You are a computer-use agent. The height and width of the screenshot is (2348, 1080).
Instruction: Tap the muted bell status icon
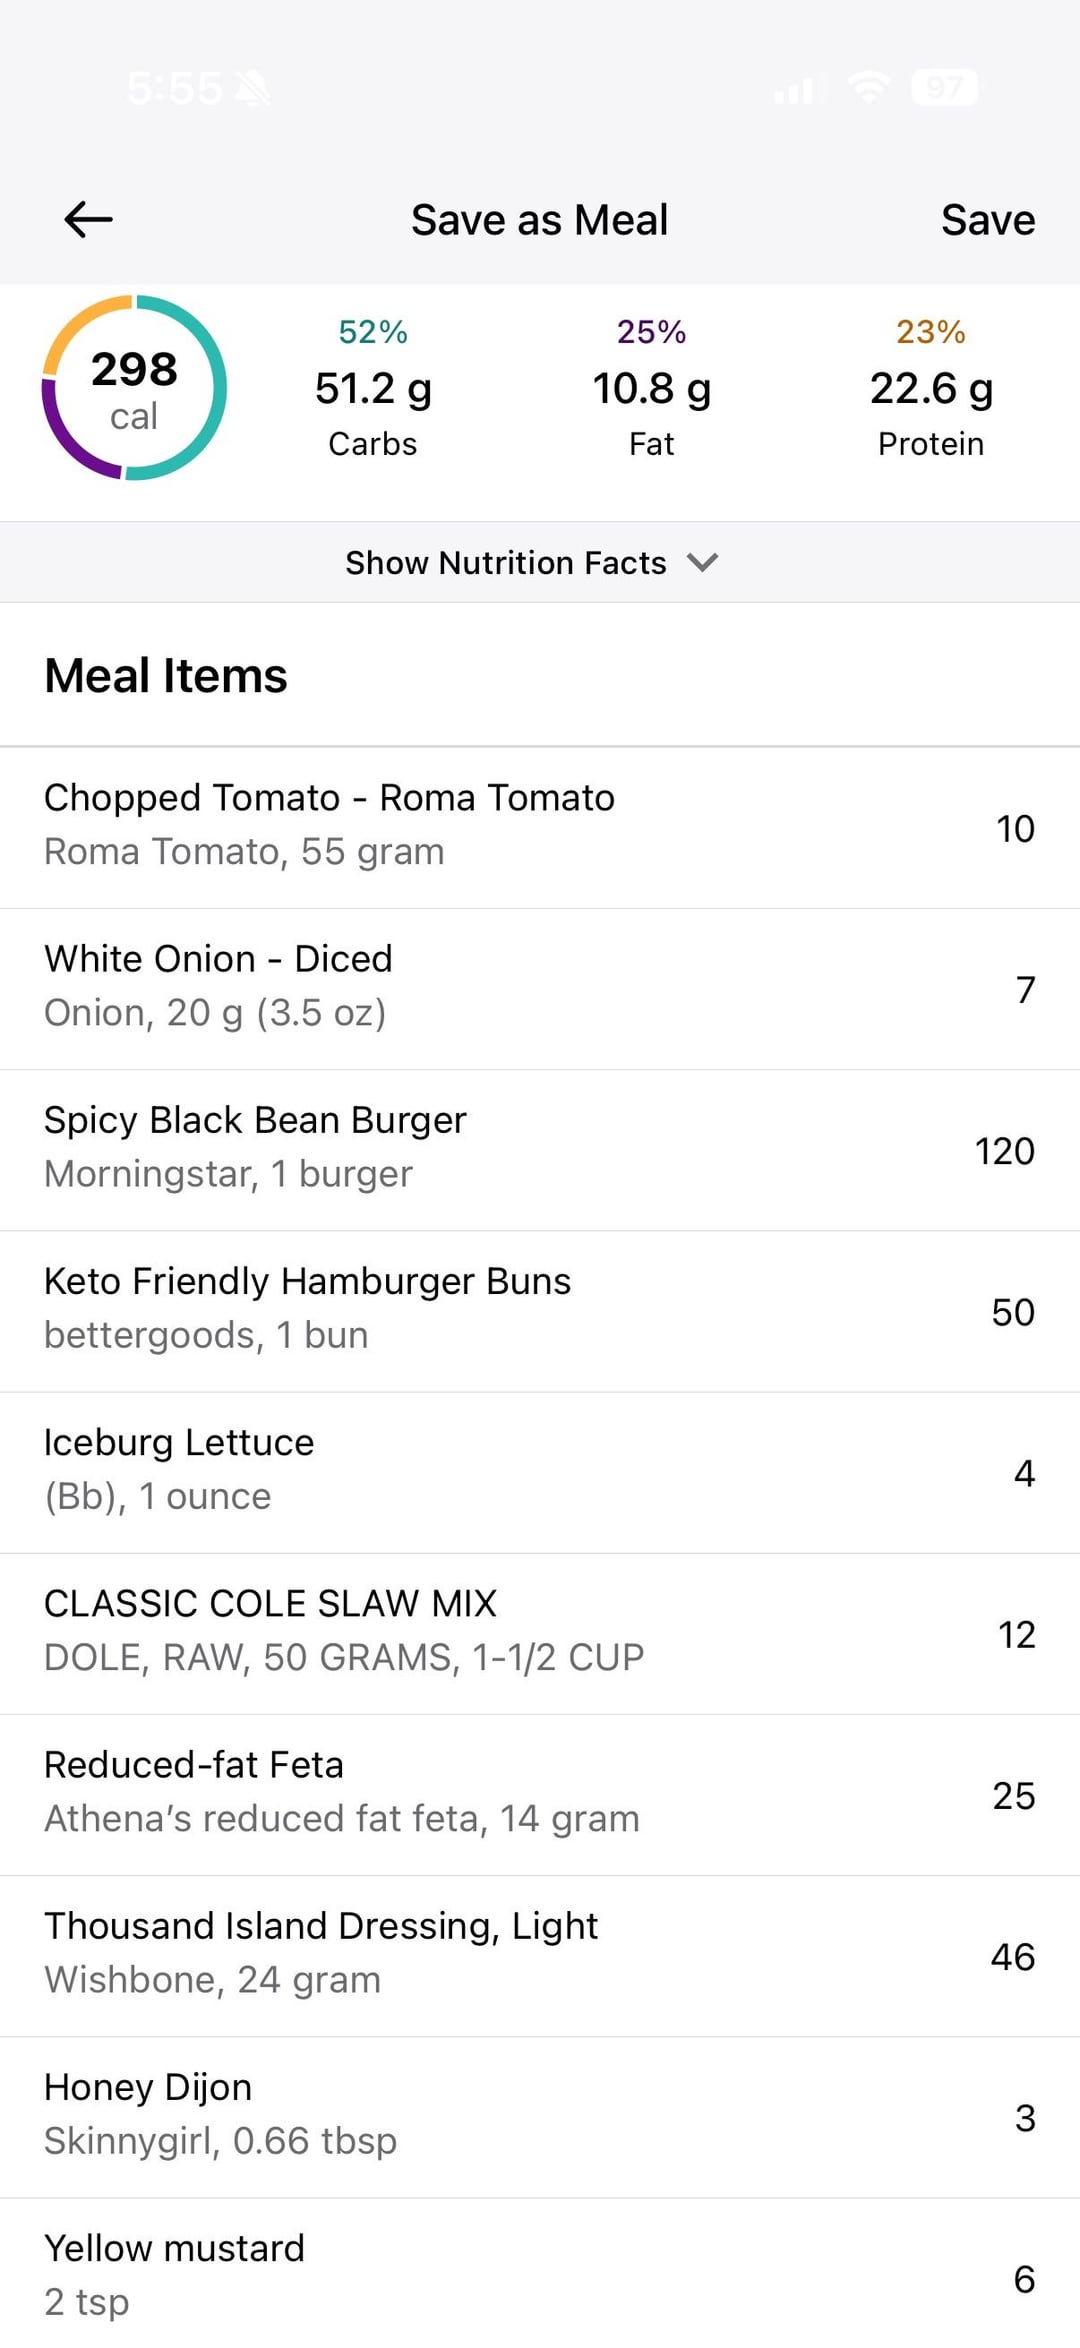(x=252, y=90)
